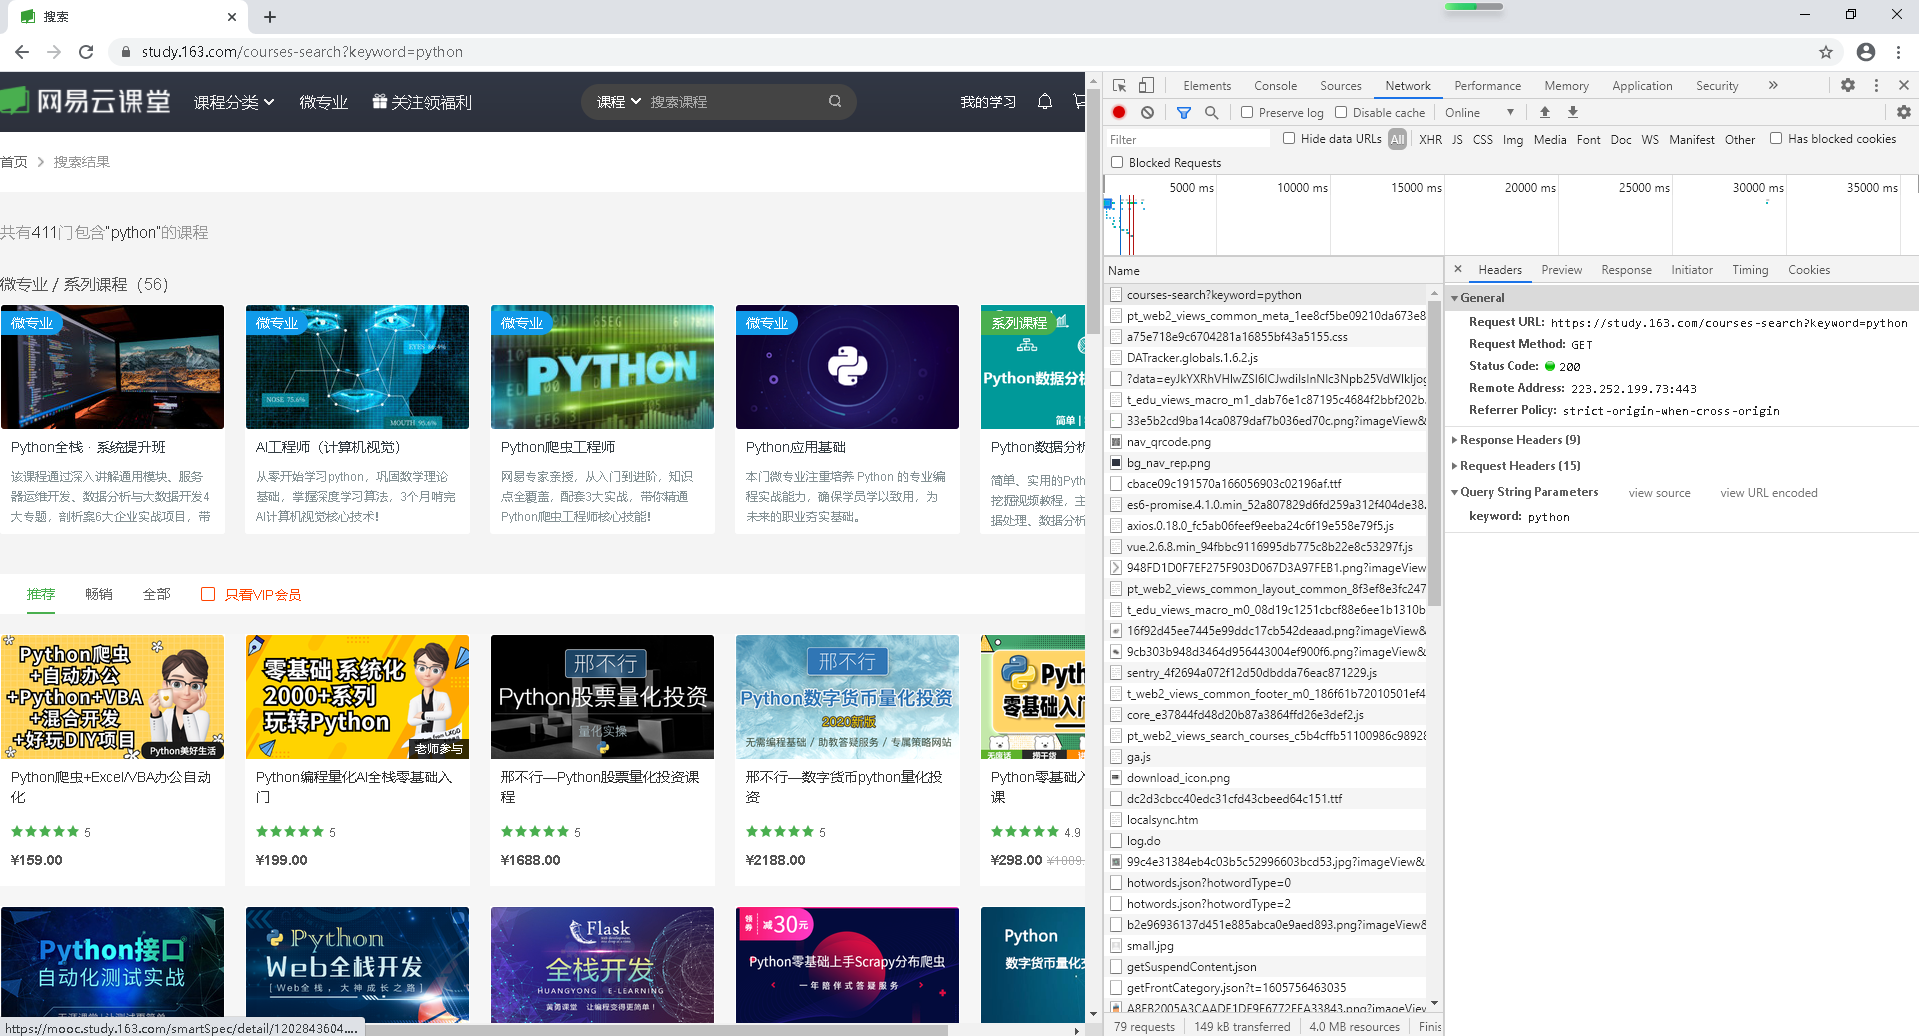Stop network recording with red record button
1919x1036 pixels.
[x=1119, y=113]
